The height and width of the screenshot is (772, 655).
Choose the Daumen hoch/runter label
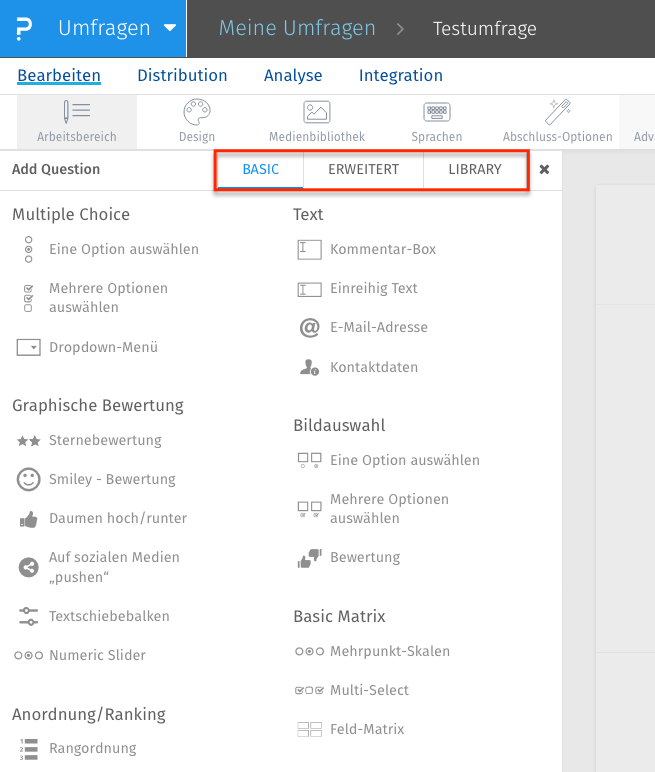click(x=118, y=518)
